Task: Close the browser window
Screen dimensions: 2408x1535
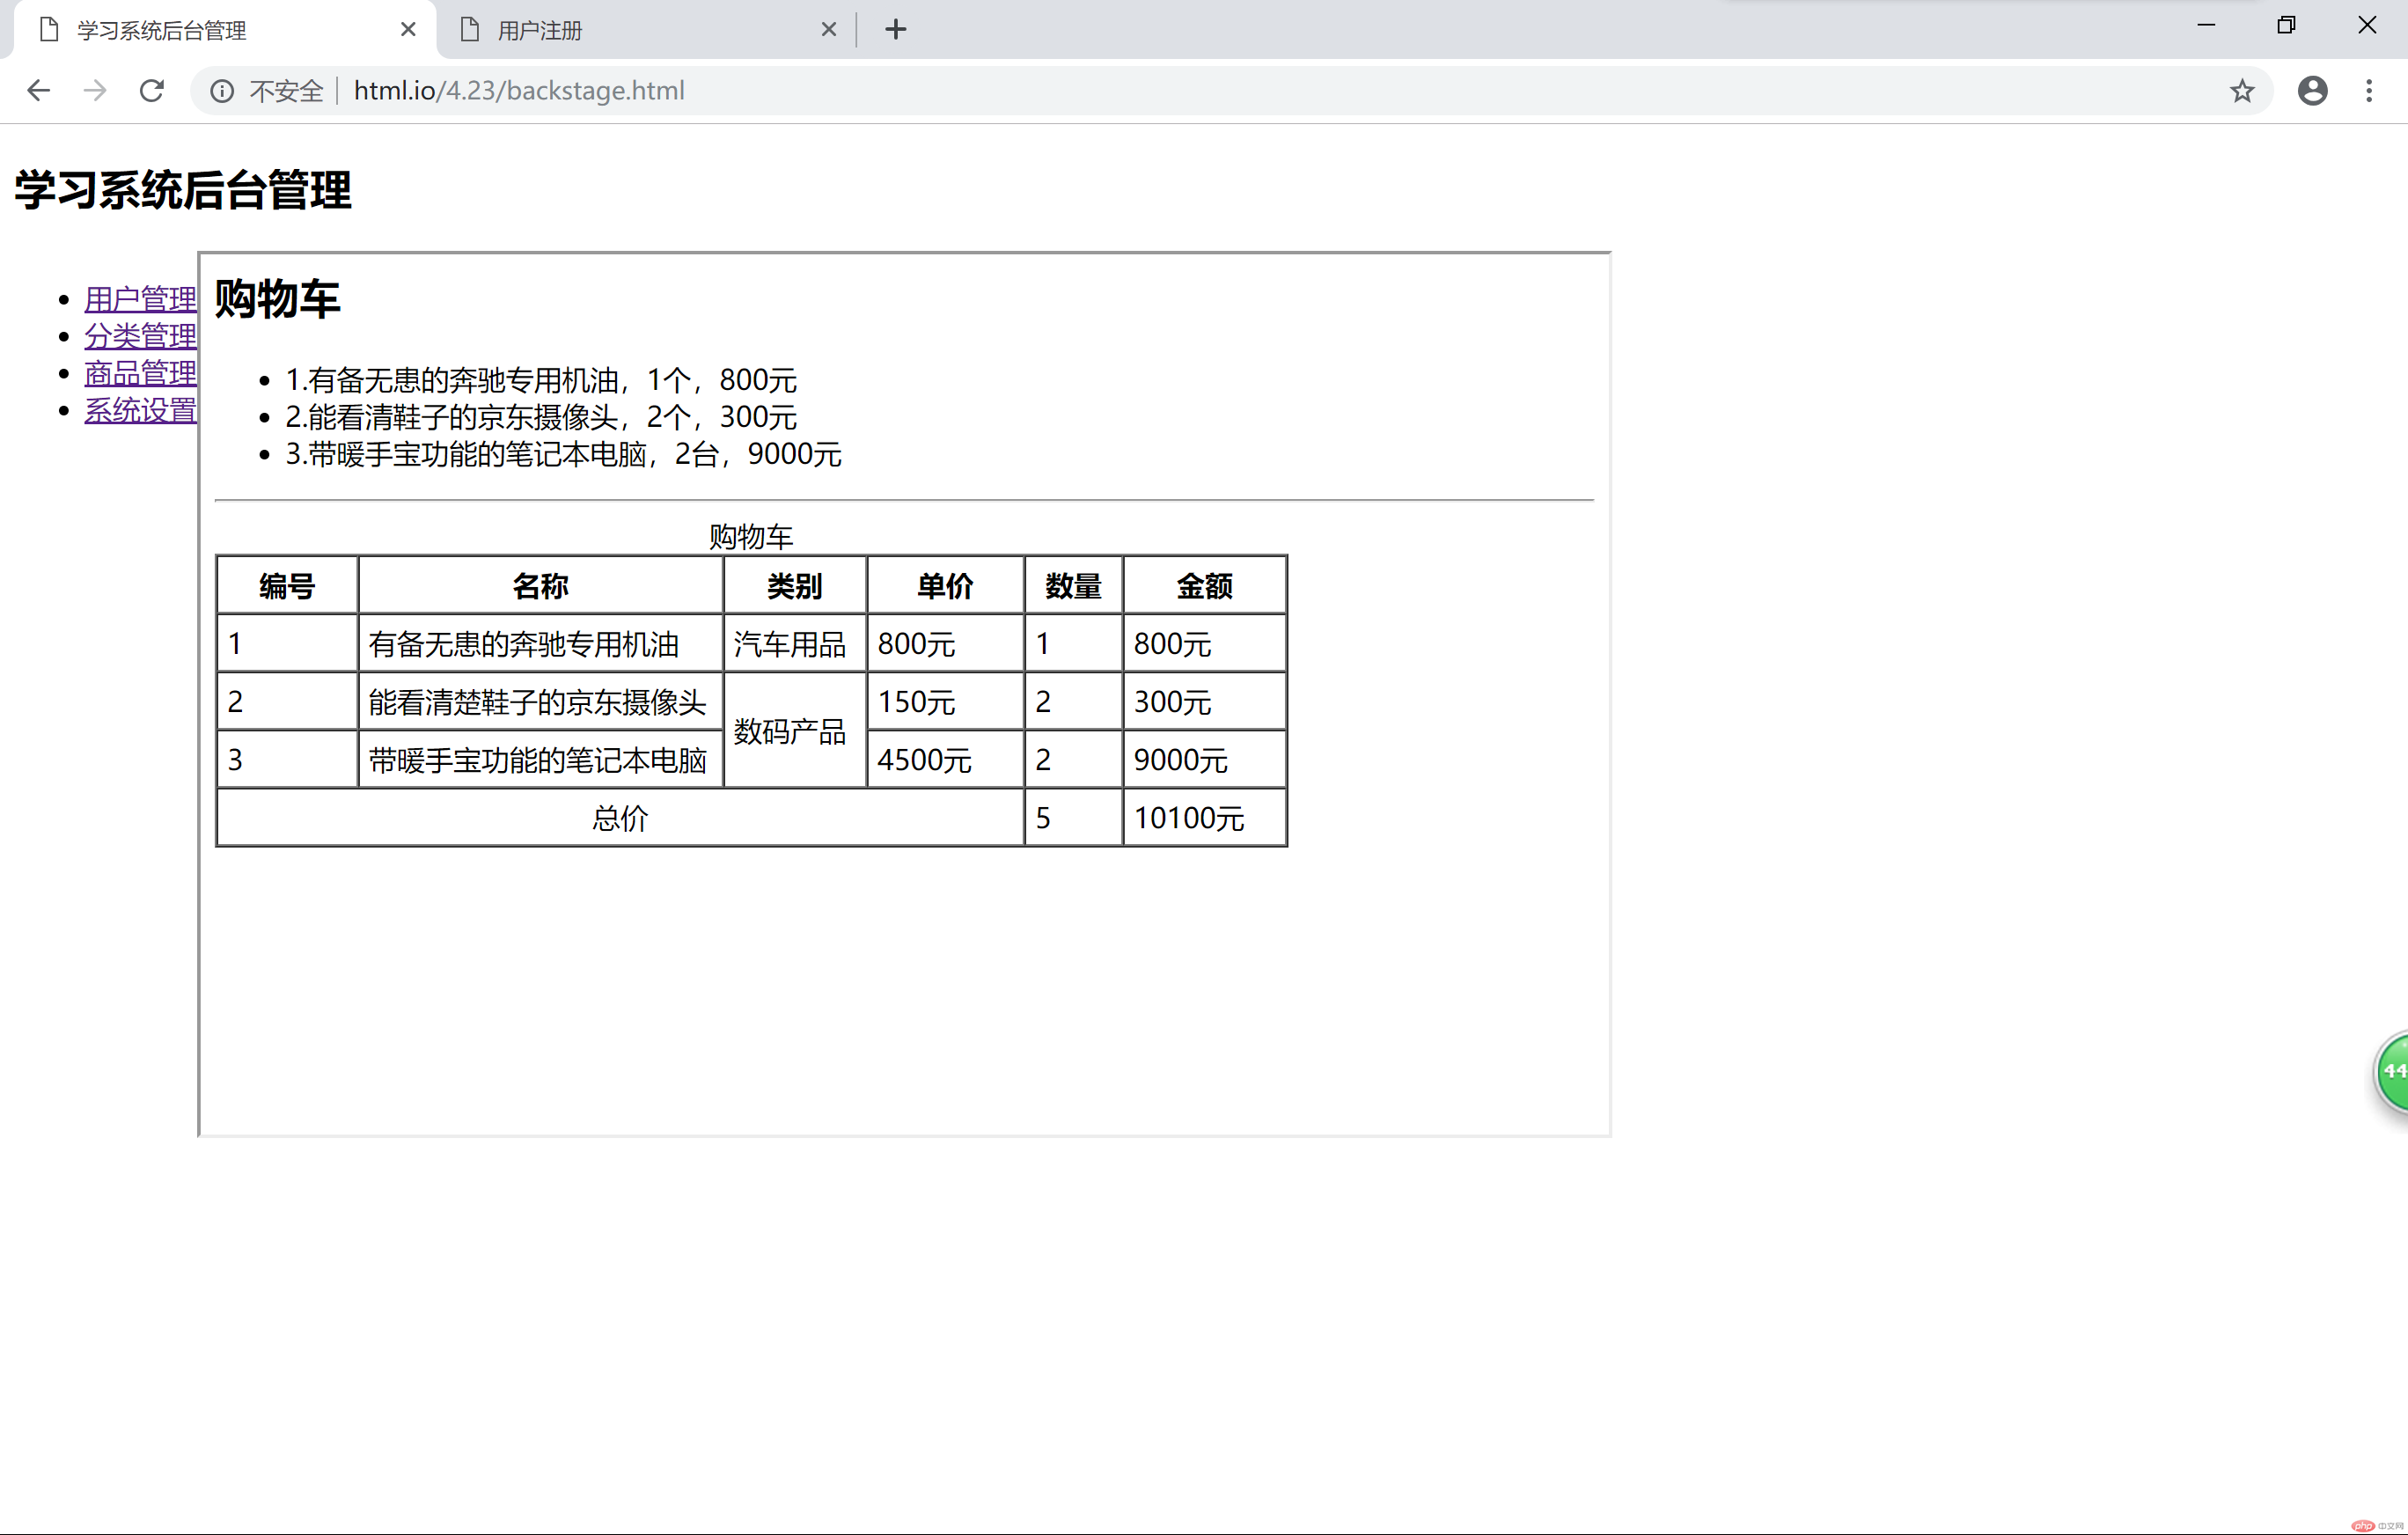Action: tap(2367, 26)
